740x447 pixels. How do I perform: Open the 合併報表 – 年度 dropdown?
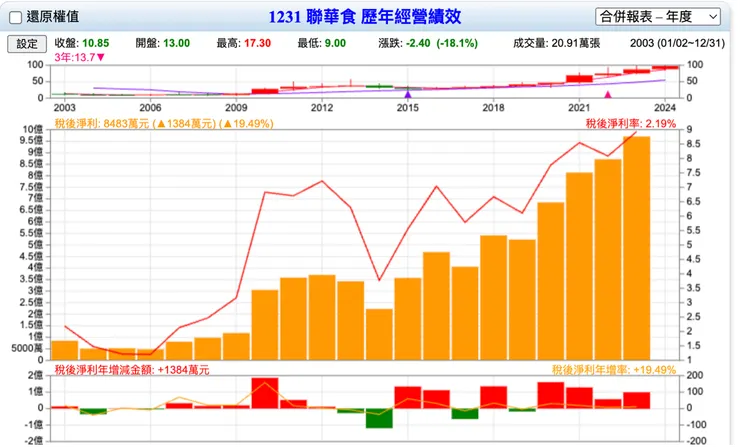658,17
